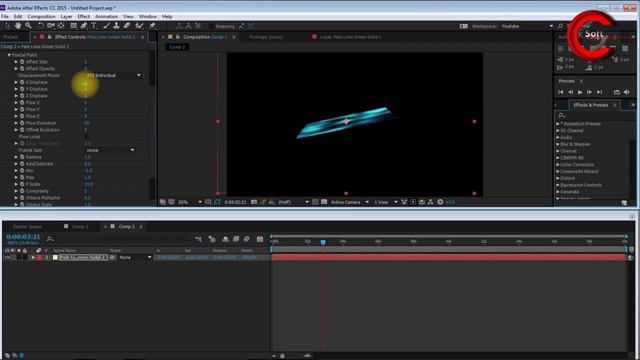This screenshot has width=640, height=360.
Task: Select the Selection arrow tool
Action: coord(7,26)
